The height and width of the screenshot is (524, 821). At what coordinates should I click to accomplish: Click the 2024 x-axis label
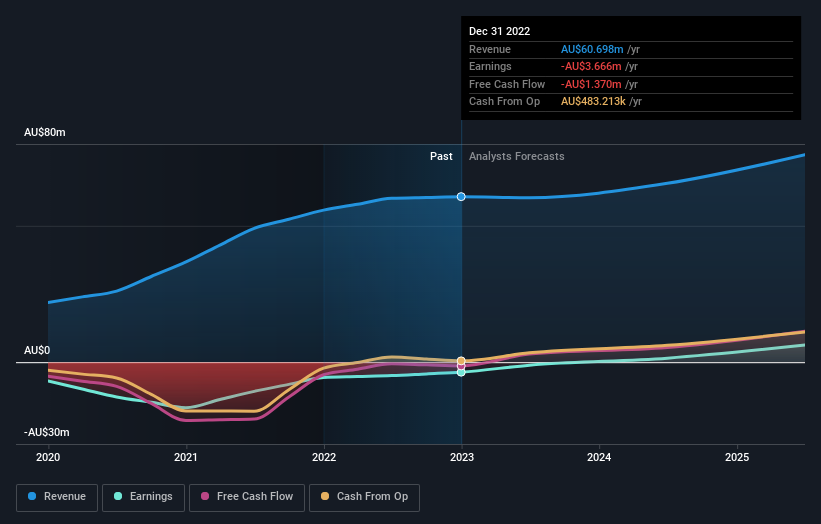[599, 457]
